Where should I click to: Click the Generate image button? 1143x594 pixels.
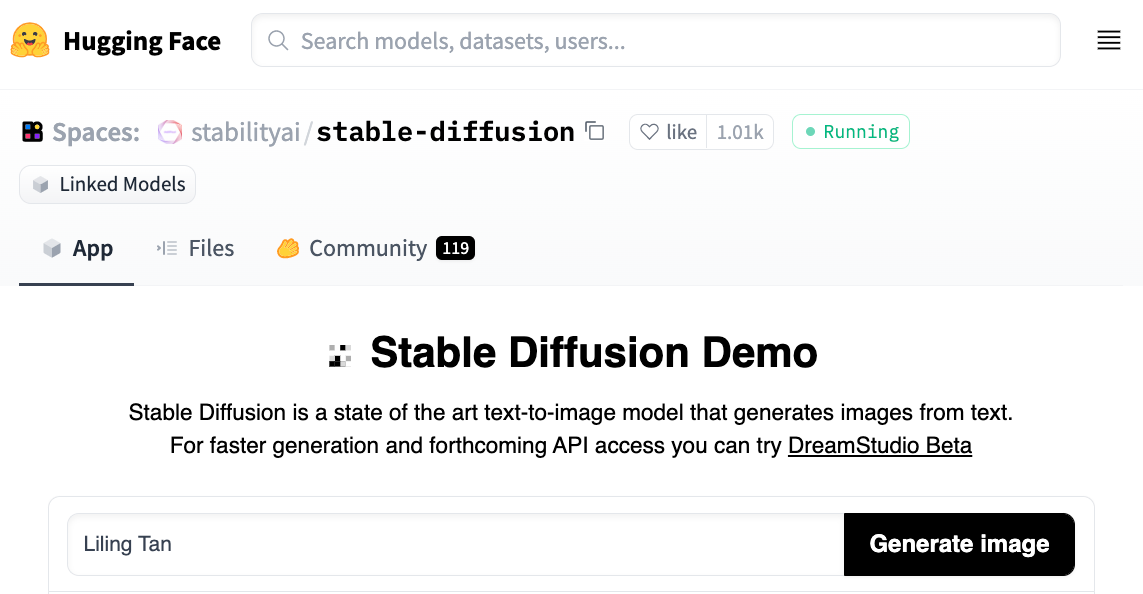tap(959, 544)
